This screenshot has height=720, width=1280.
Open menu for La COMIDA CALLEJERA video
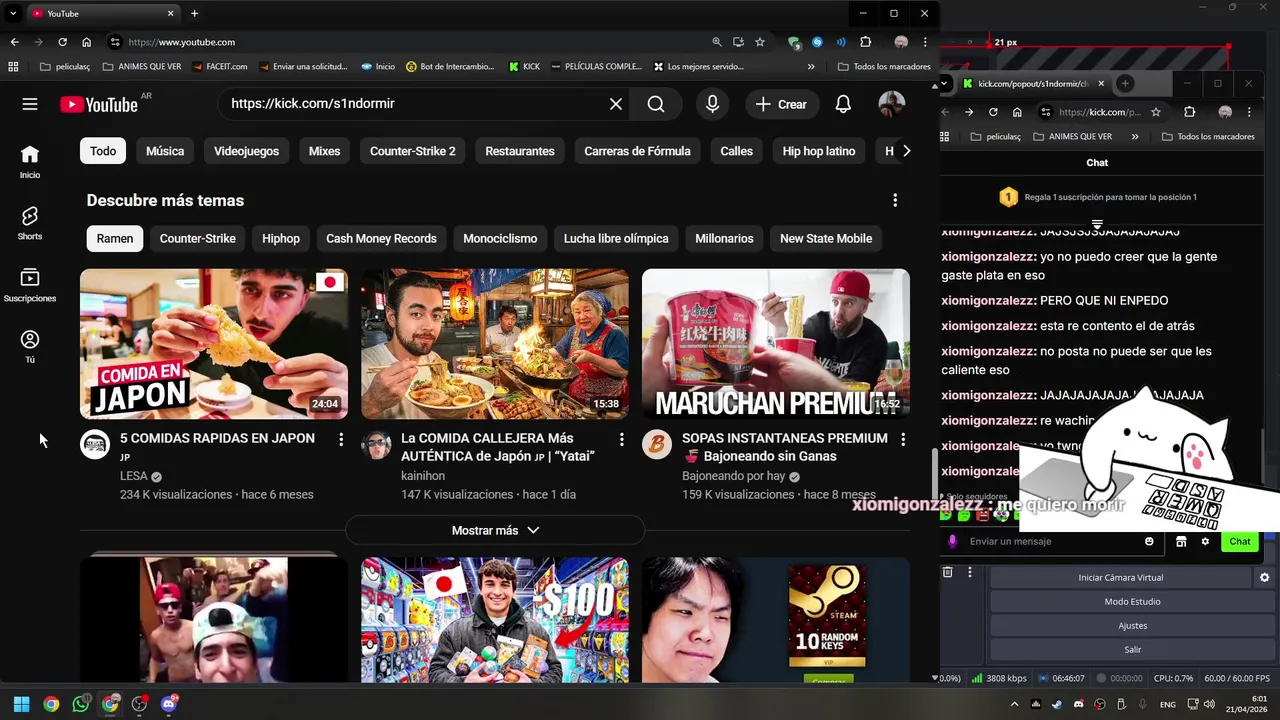tap(622, 439)
